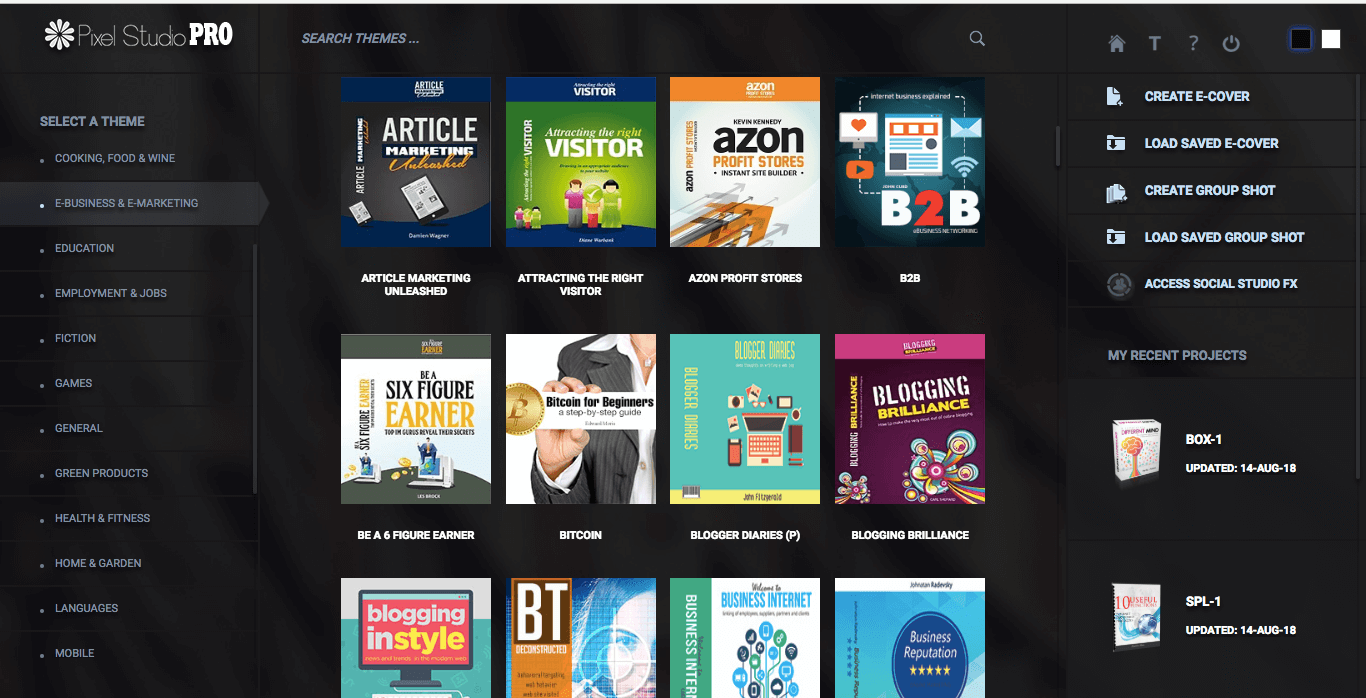Click the Create E-Cover link

pyautogui.click(x=1197, y=96)
